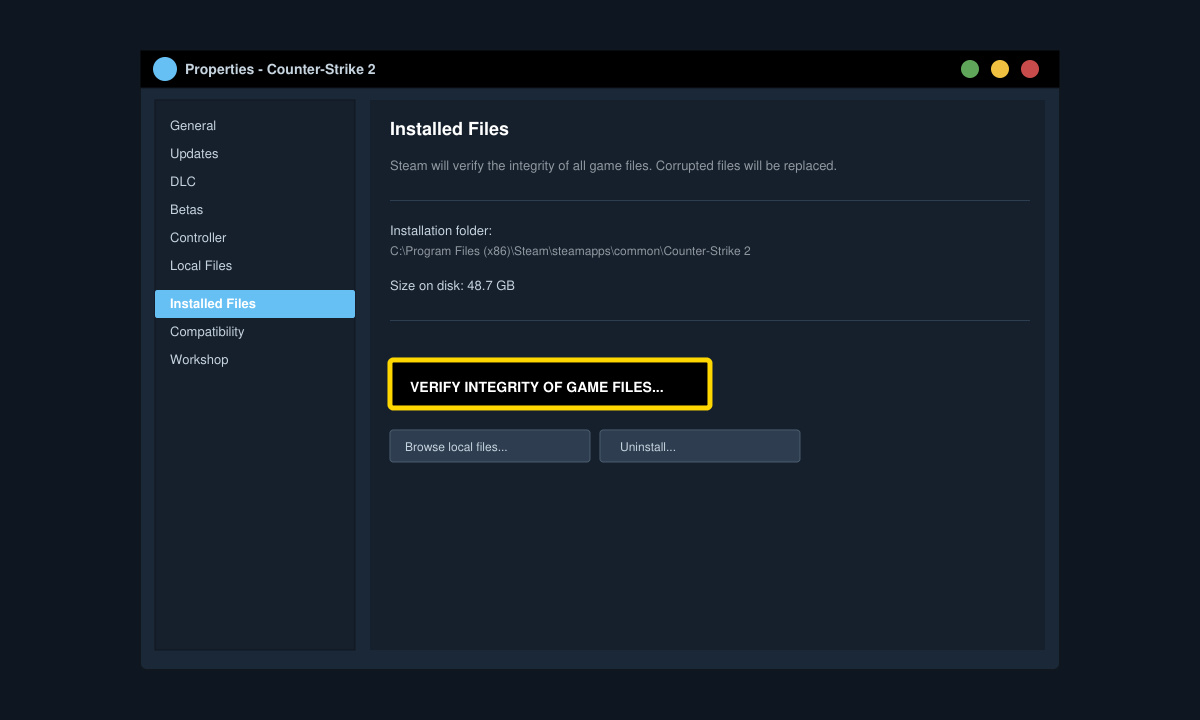Click the 'Installed Files' heading
Screen dimensions: 1200x720
(449, 129)
